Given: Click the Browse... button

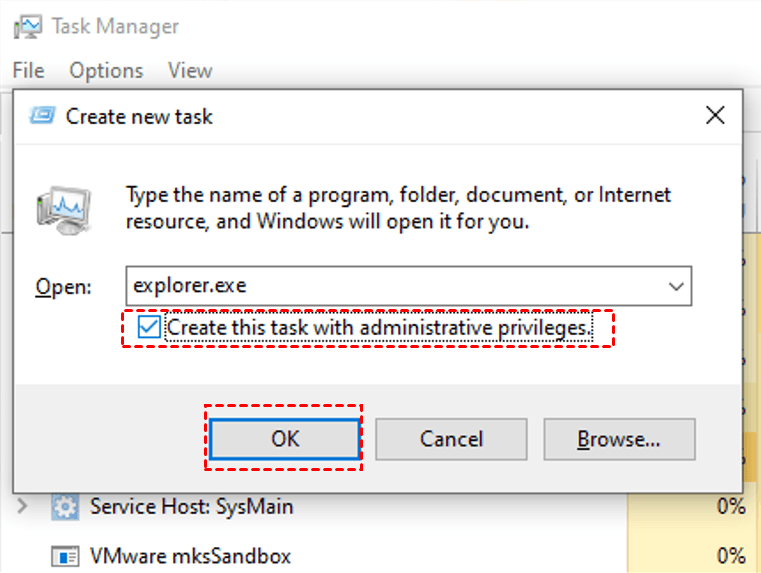Looking at the screenshot, I should tap(618, 439).
